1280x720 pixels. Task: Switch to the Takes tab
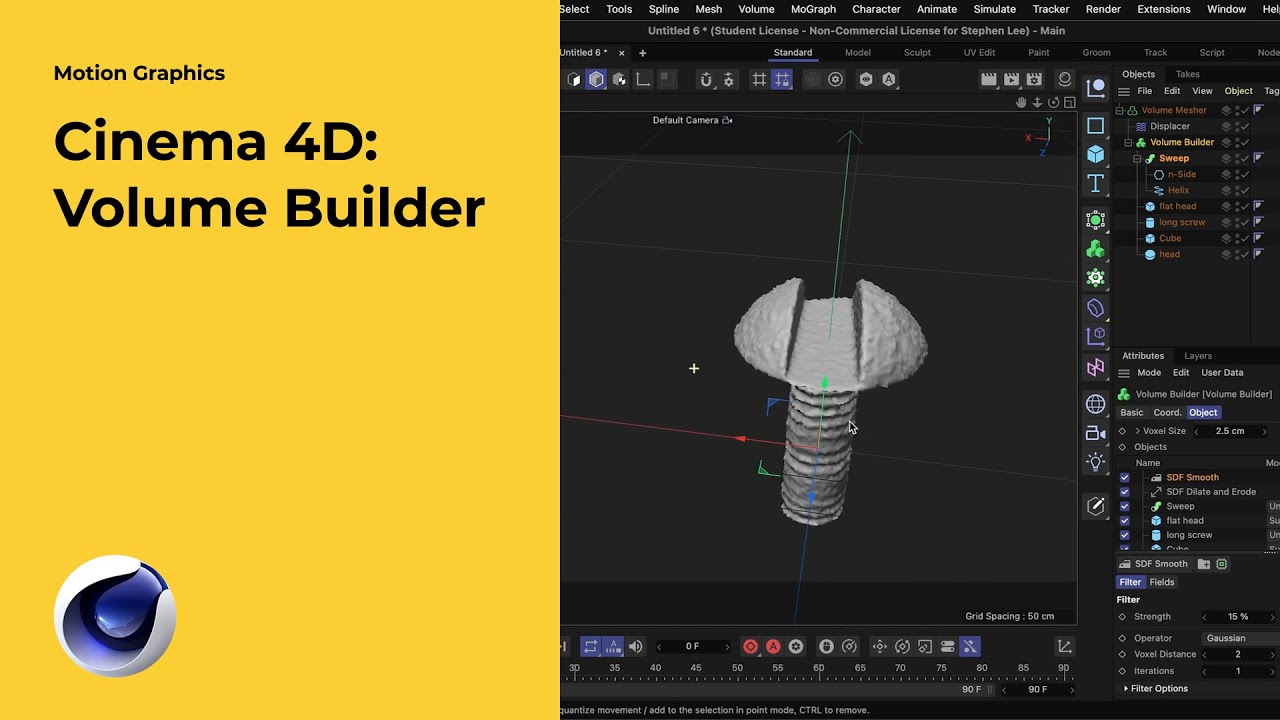tap(1187, 74)
